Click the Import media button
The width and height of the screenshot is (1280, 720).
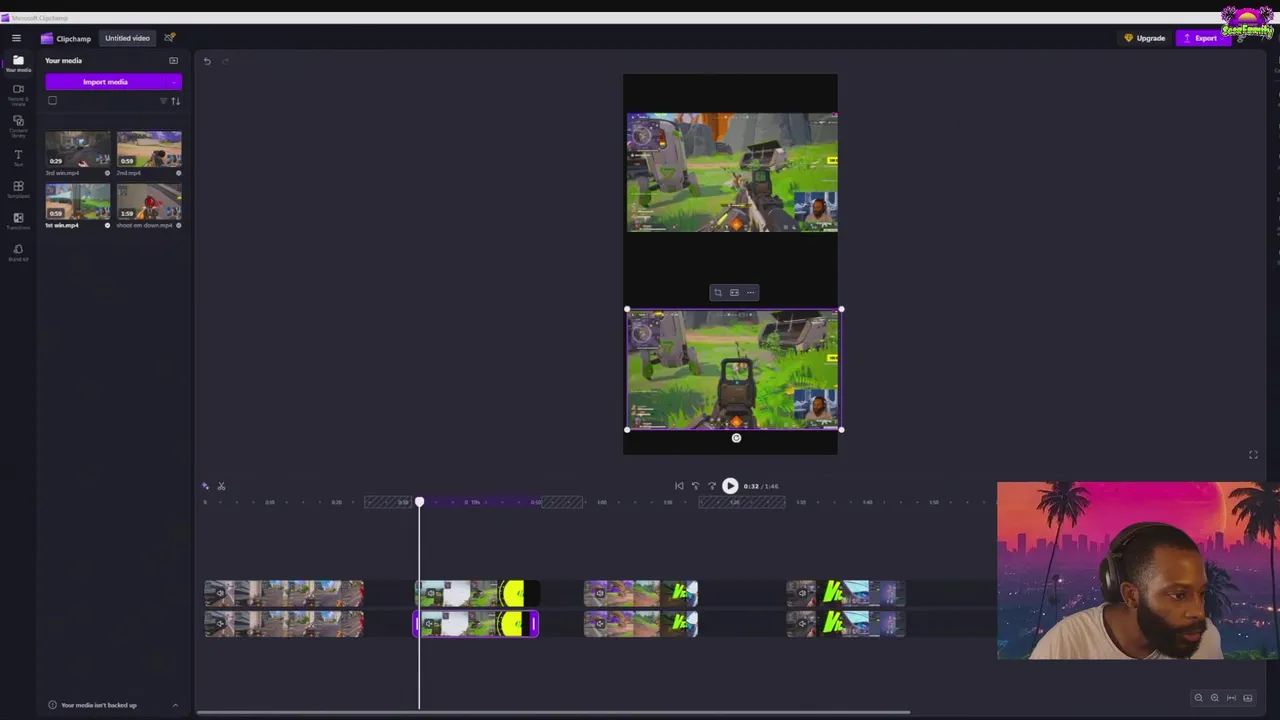point(106,82)
